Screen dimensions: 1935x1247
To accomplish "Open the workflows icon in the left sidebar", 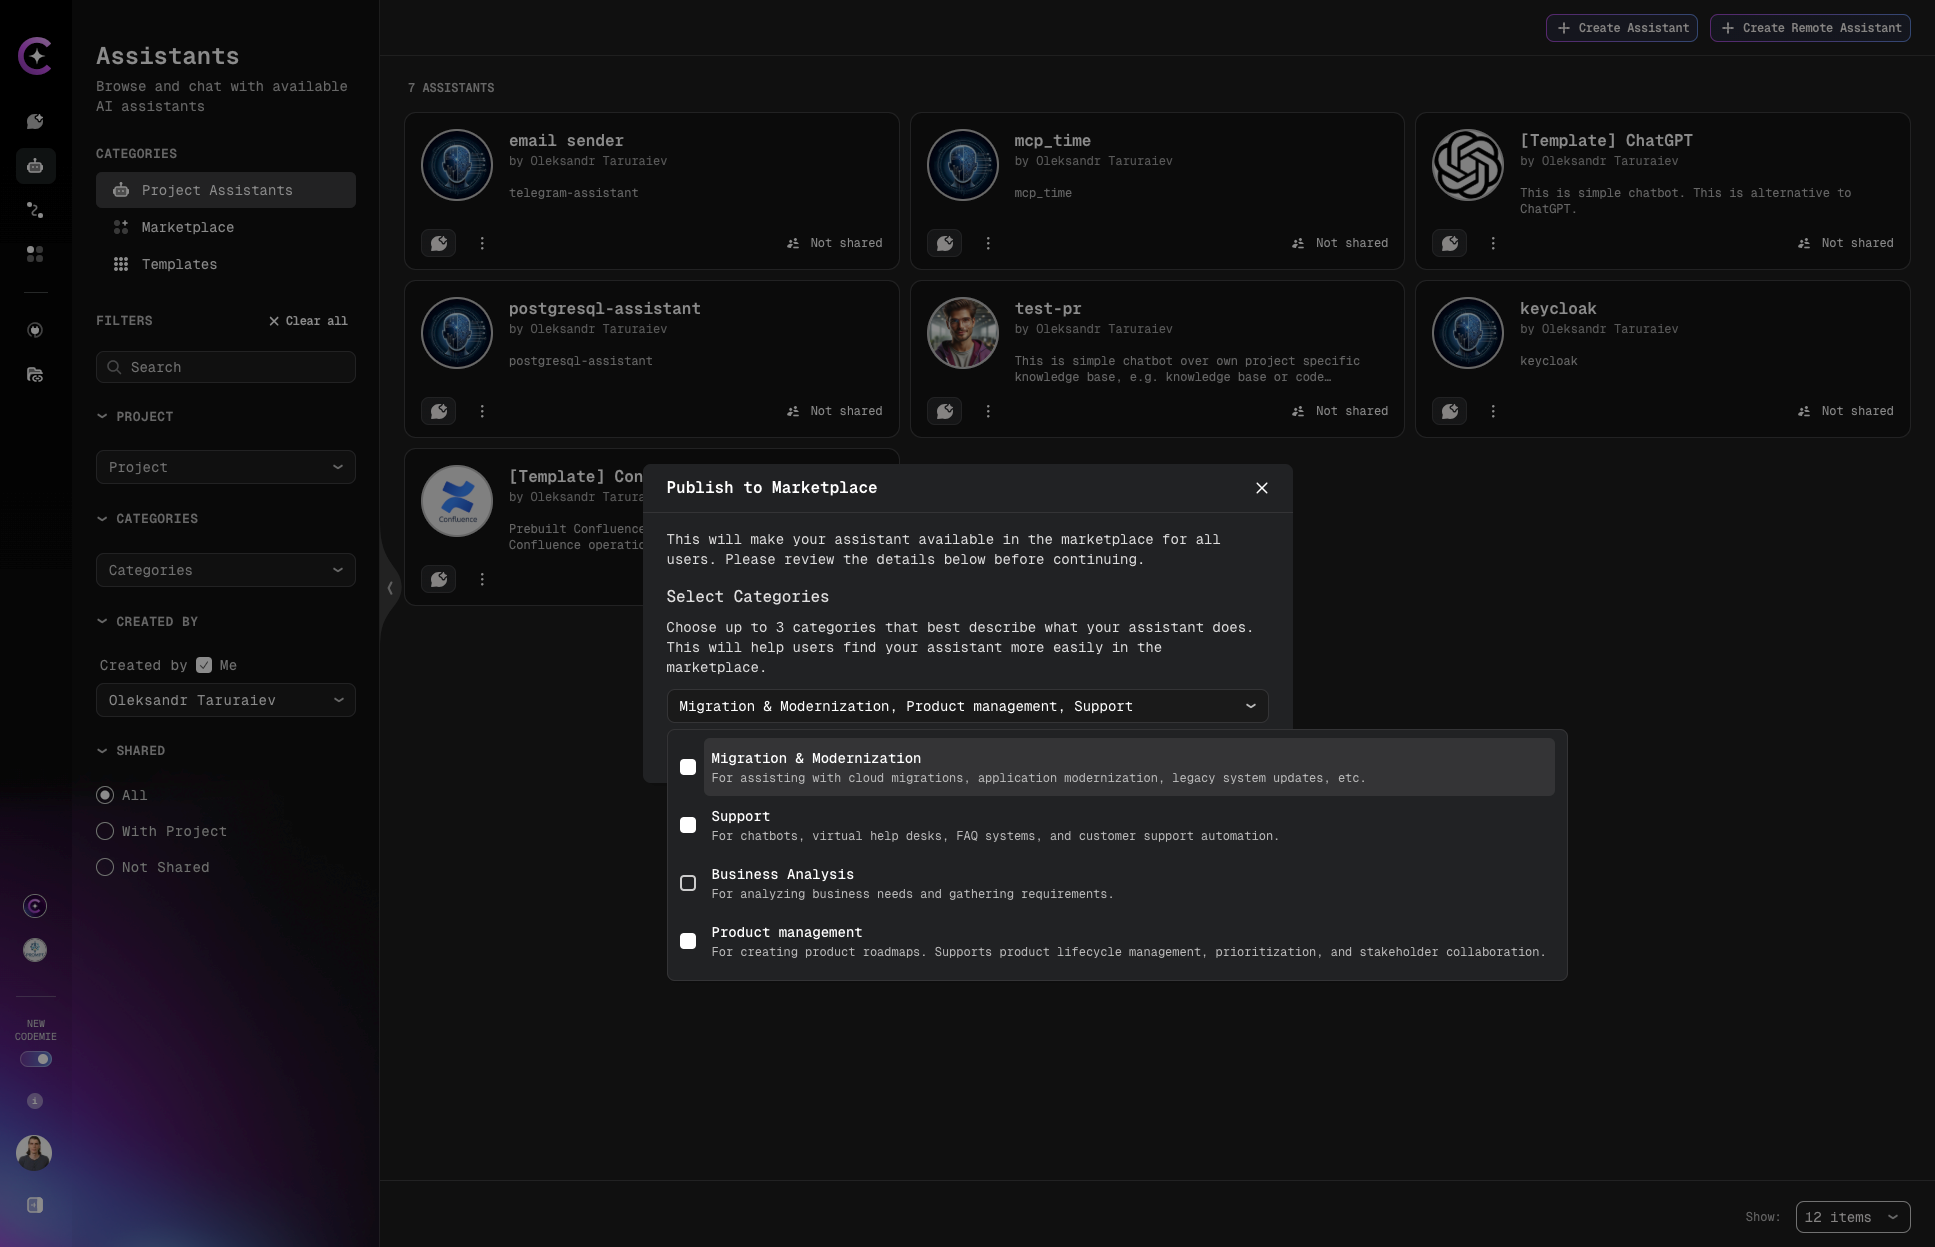I will click(35, 210).
